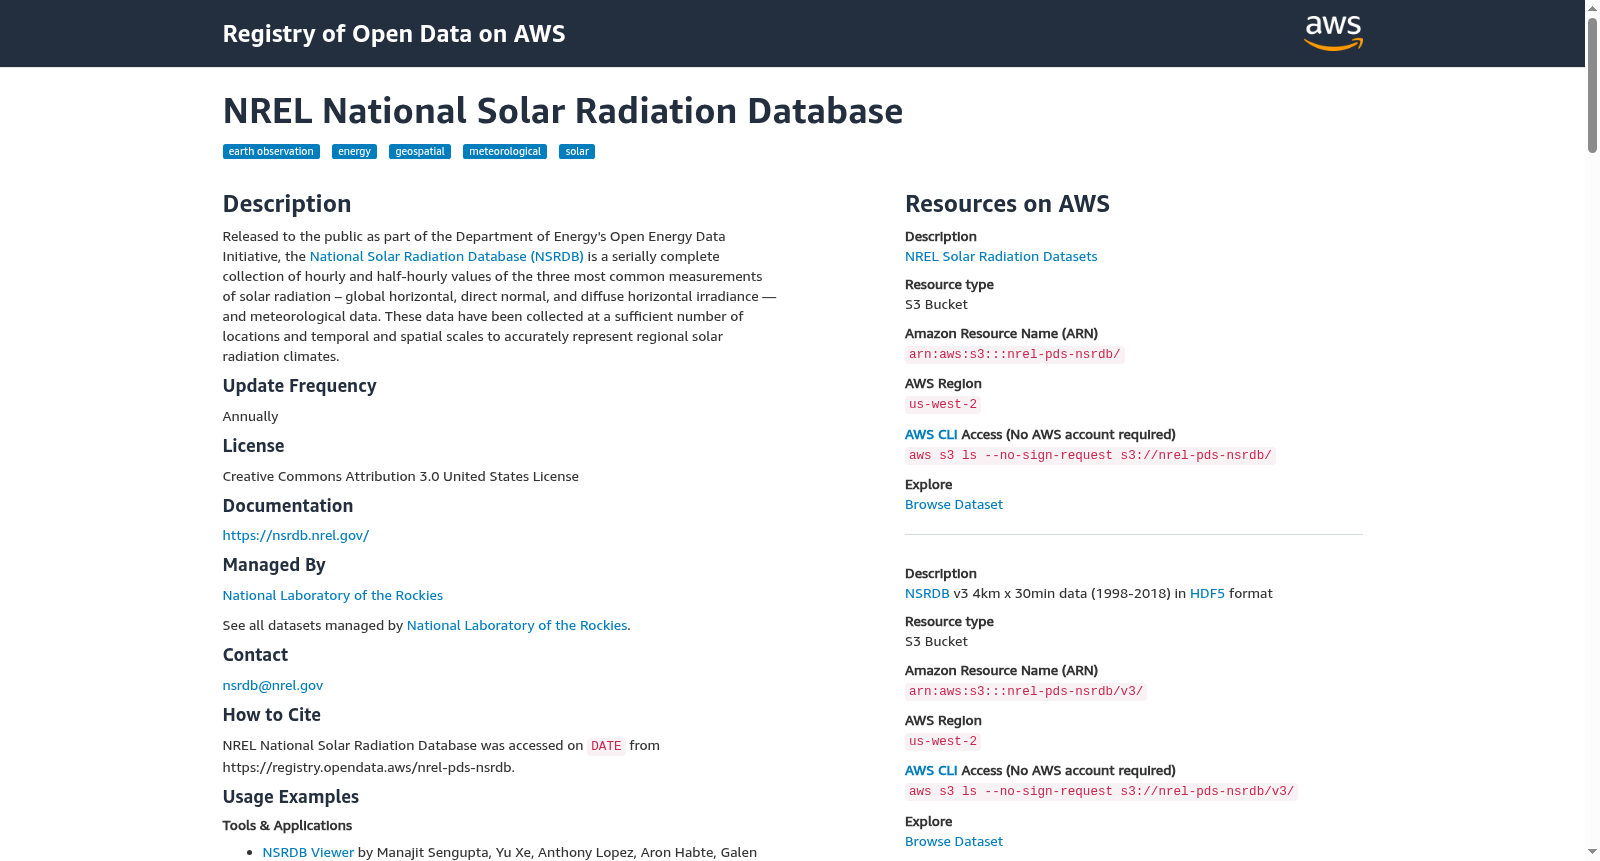Click the us-west-2 region under first resource
1600x861 pixels.
pos(943,405)
